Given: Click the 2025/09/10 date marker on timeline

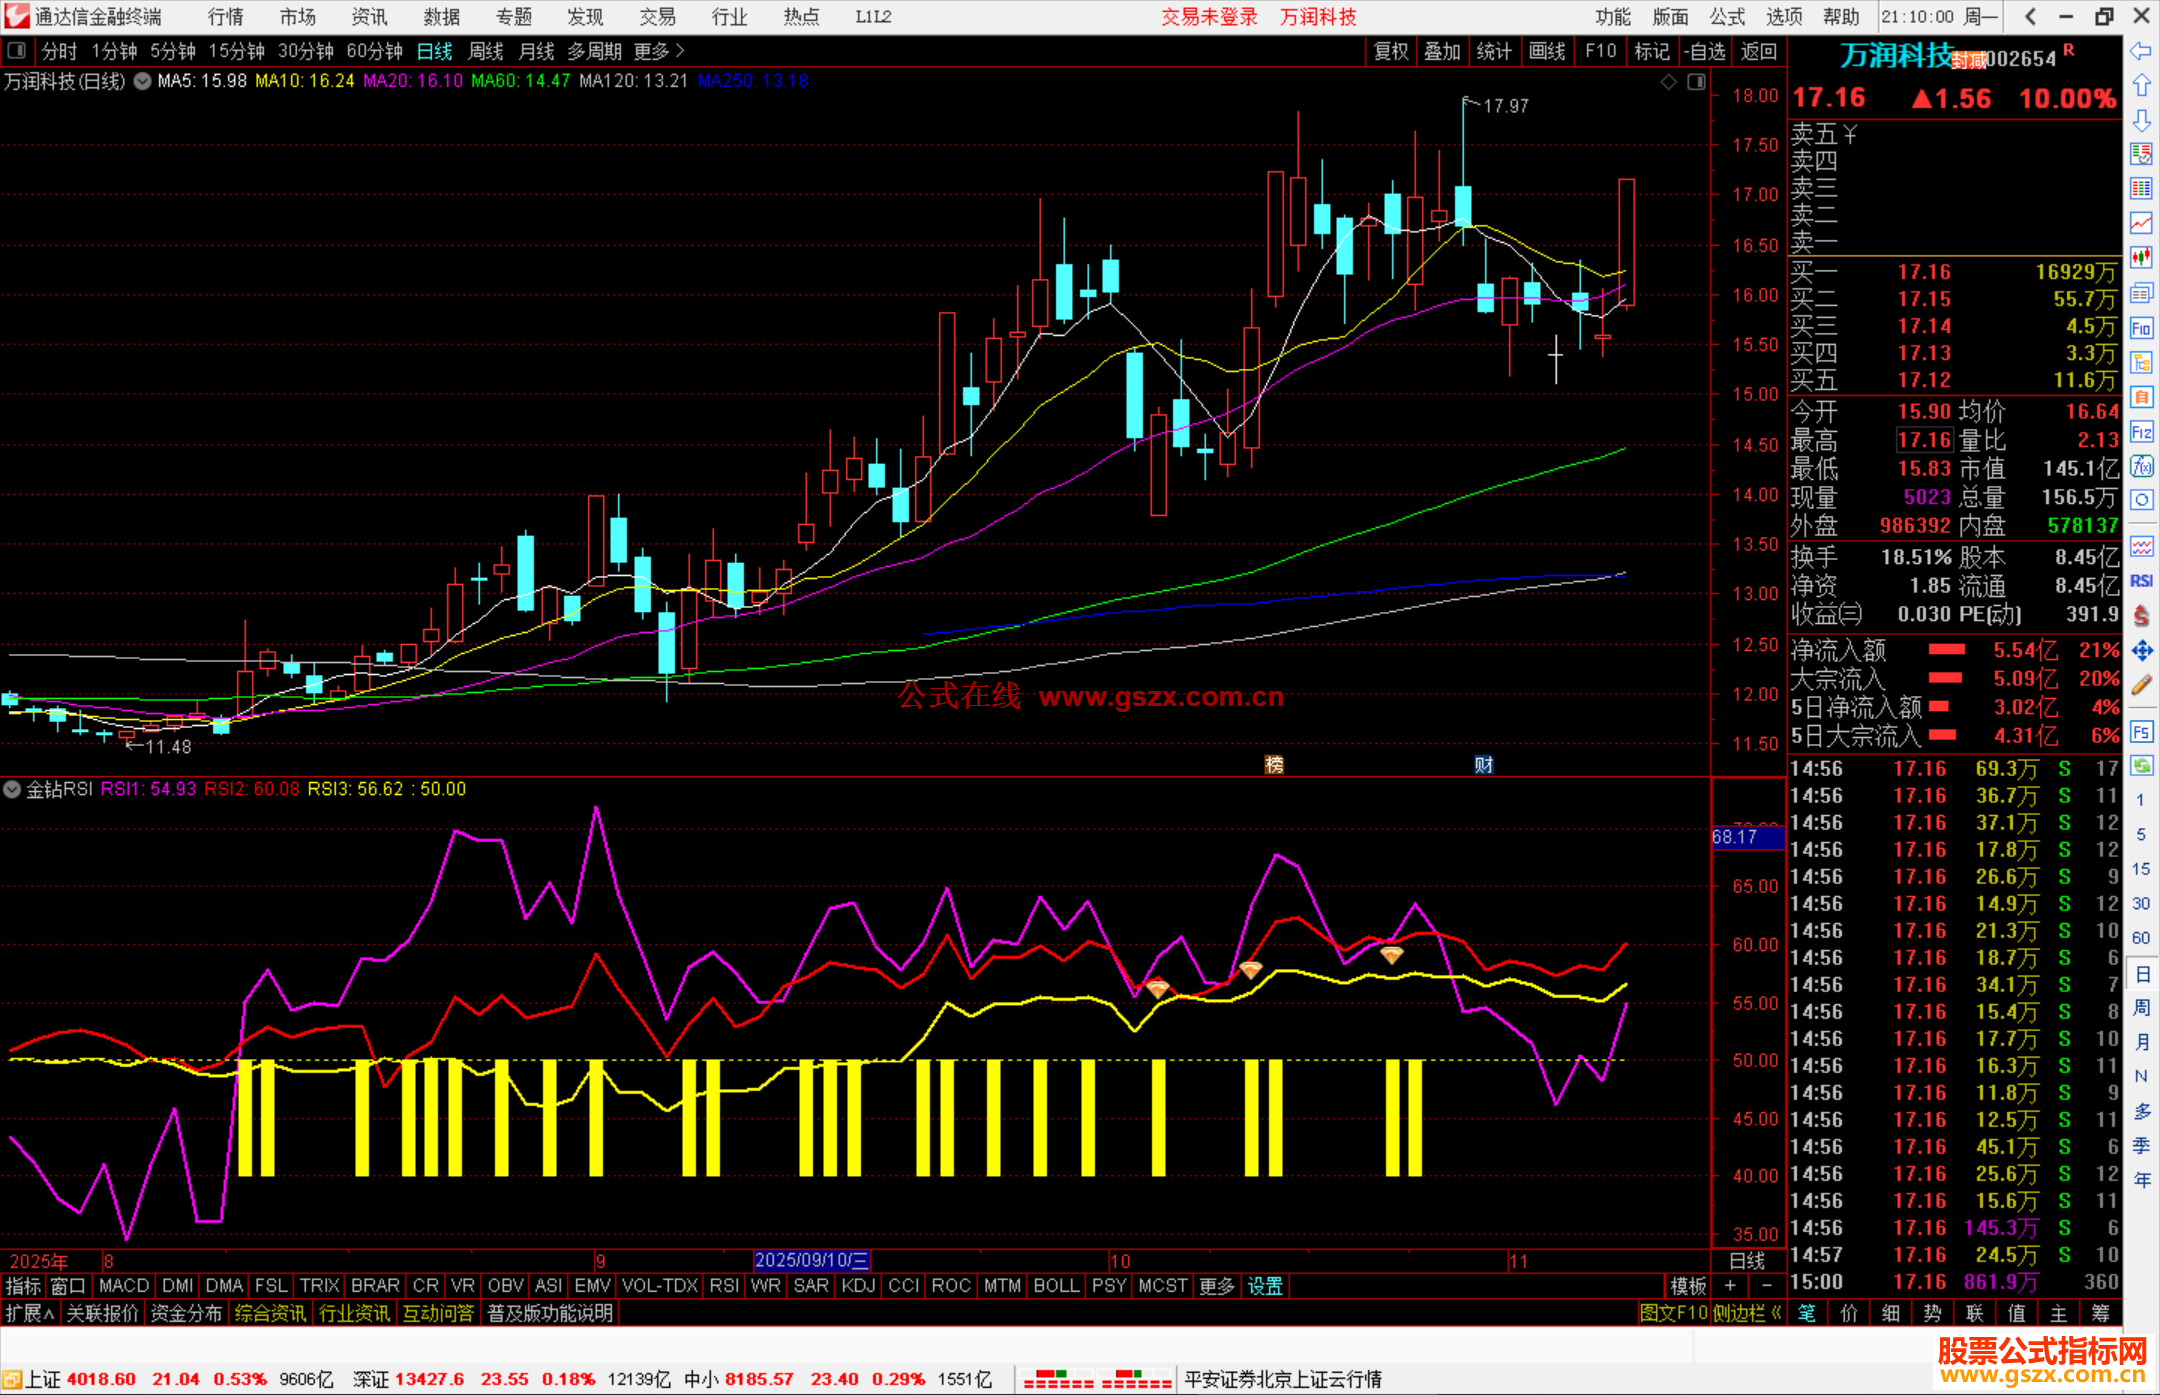Looking at the screenshot, I should 811,1260.
